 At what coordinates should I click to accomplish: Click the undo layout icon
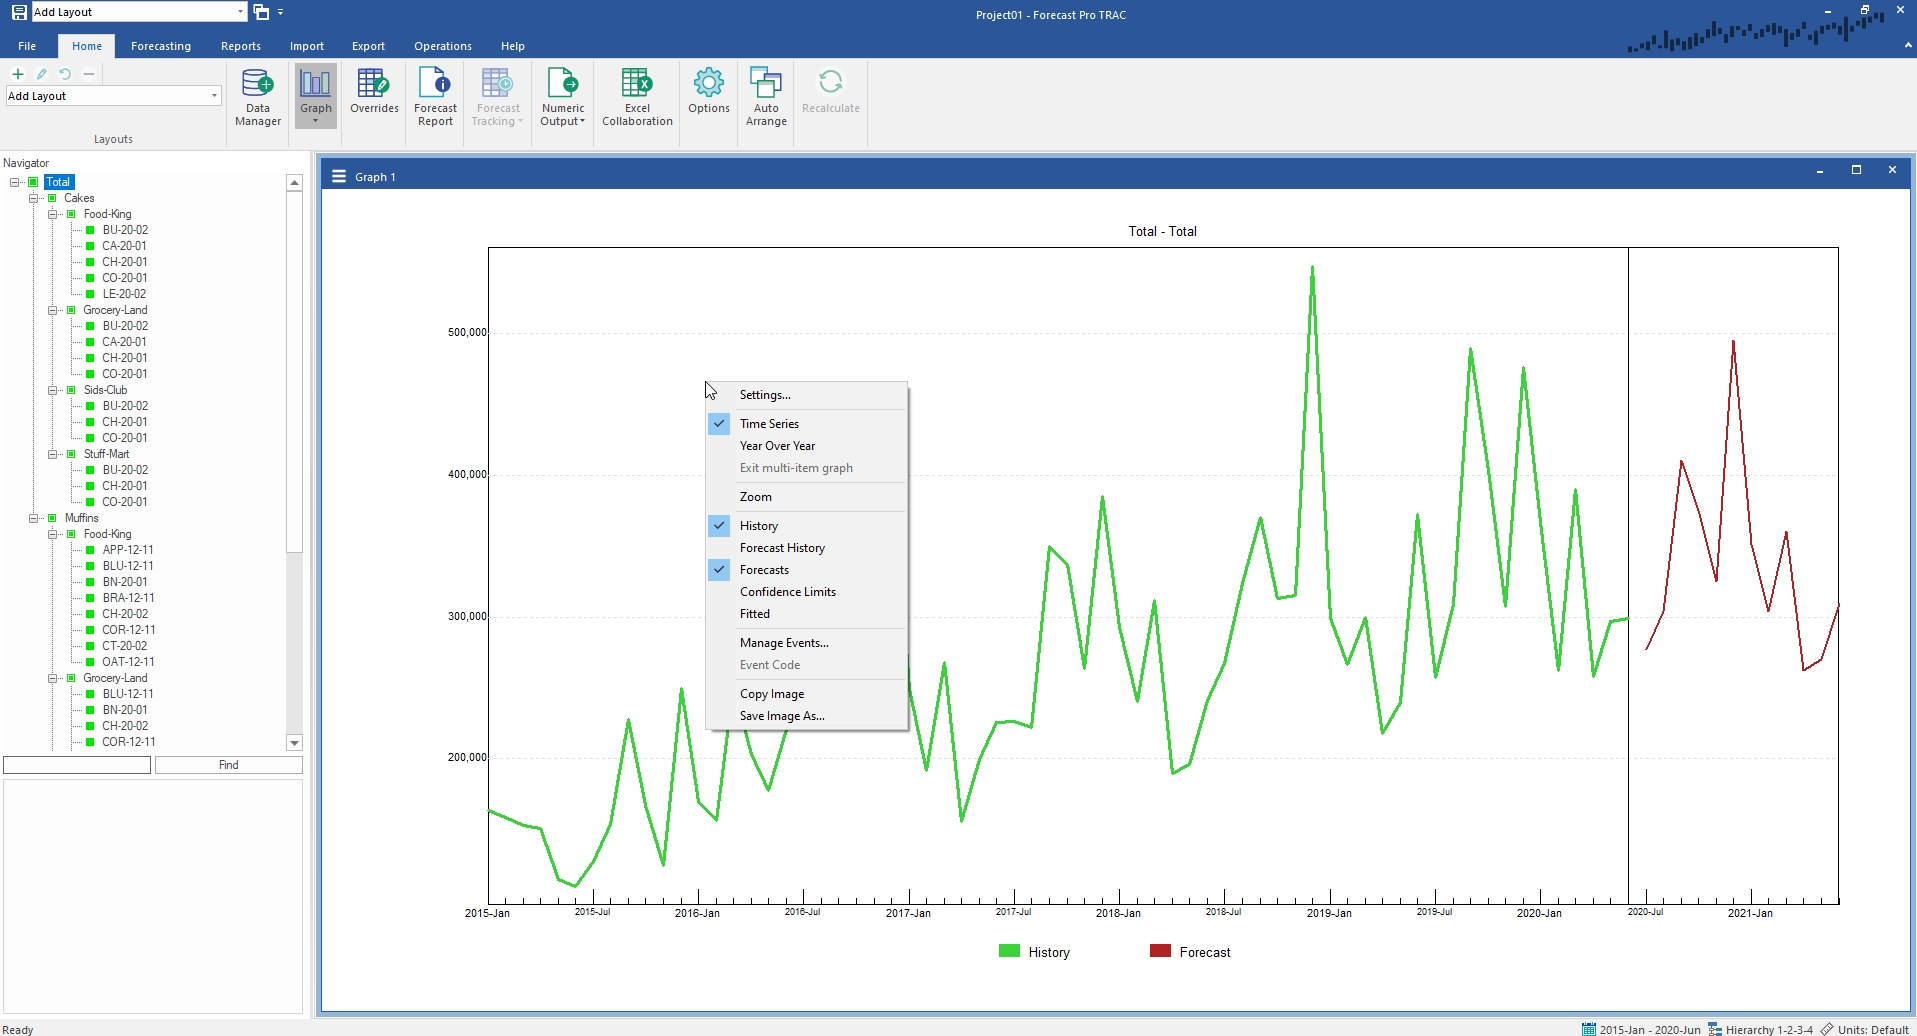point(65,74)
